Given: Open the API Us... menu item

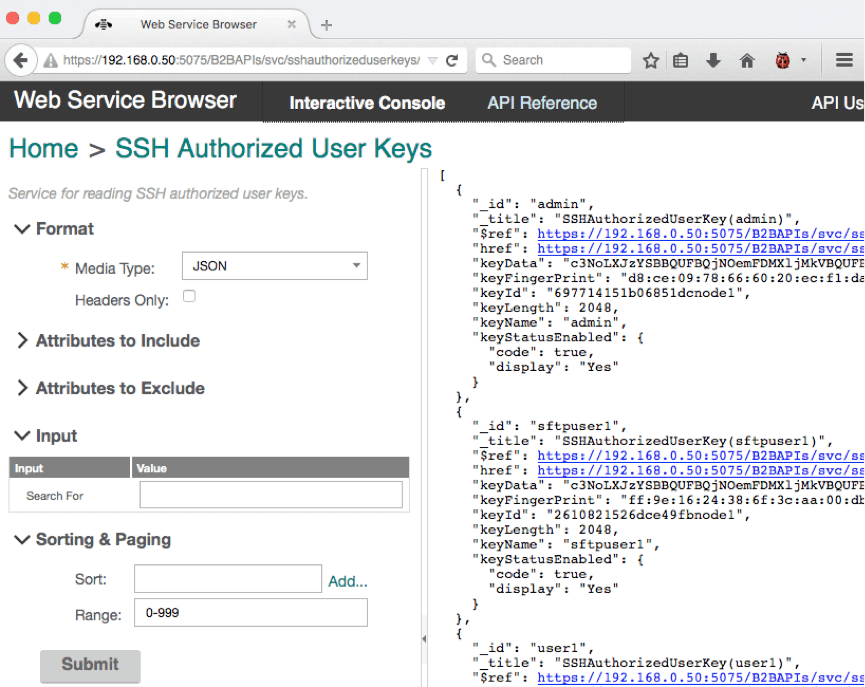Looking at the screenshot, I should (837, 103).
